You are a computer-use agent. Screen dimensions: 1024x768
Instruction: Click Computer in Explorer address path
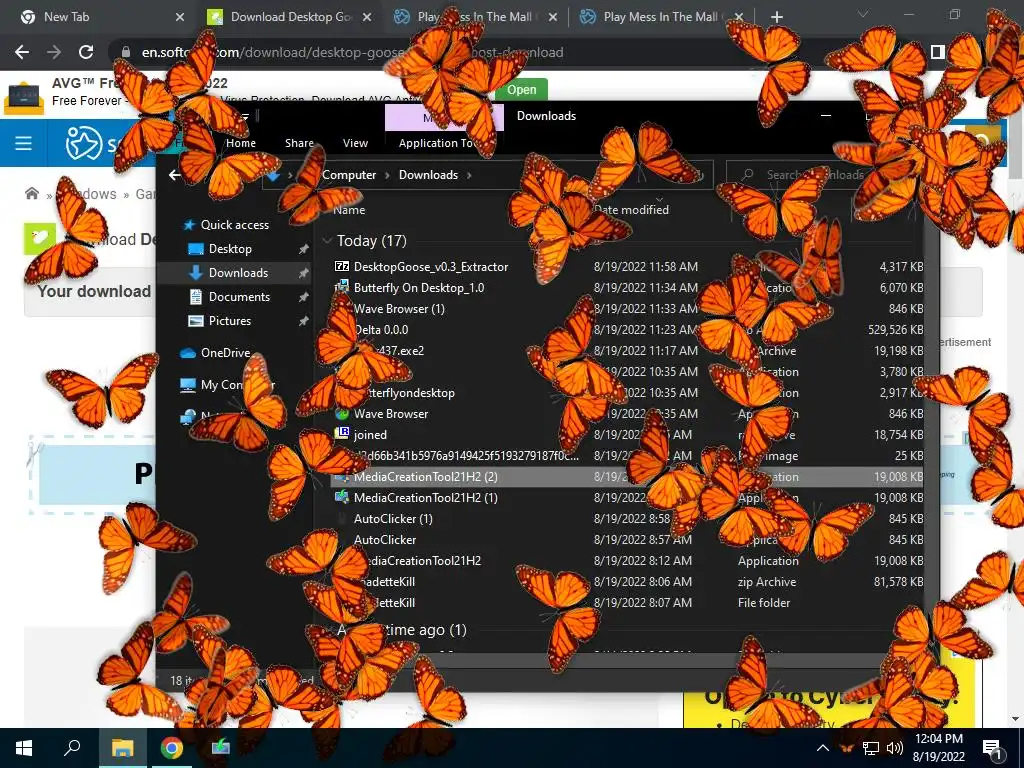pos(349,175)
